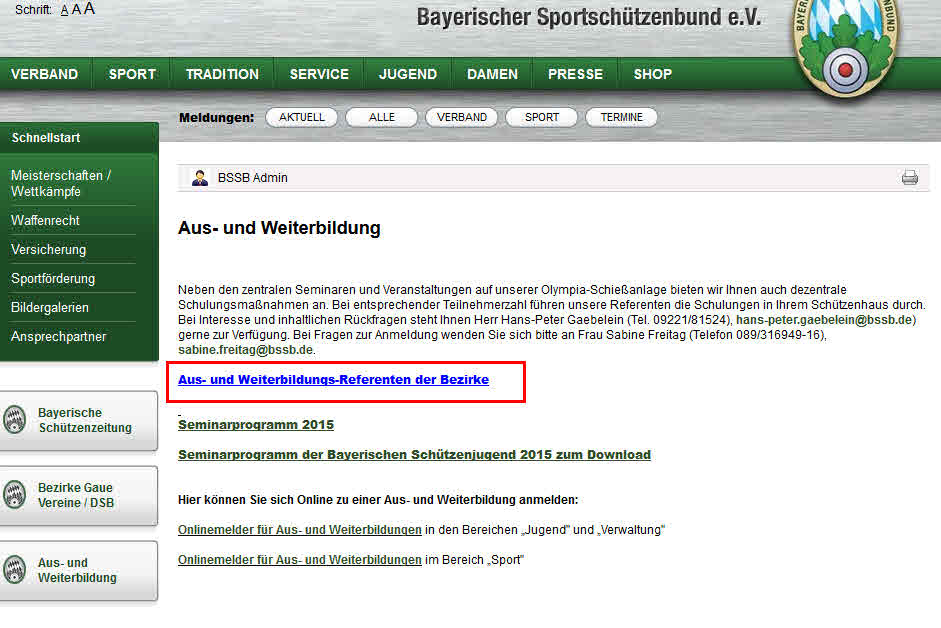Image resolution: width=941 pixels, height=628 pixels.
Task: Open the JUGEND menu item
Action: [x=407, y=74]
